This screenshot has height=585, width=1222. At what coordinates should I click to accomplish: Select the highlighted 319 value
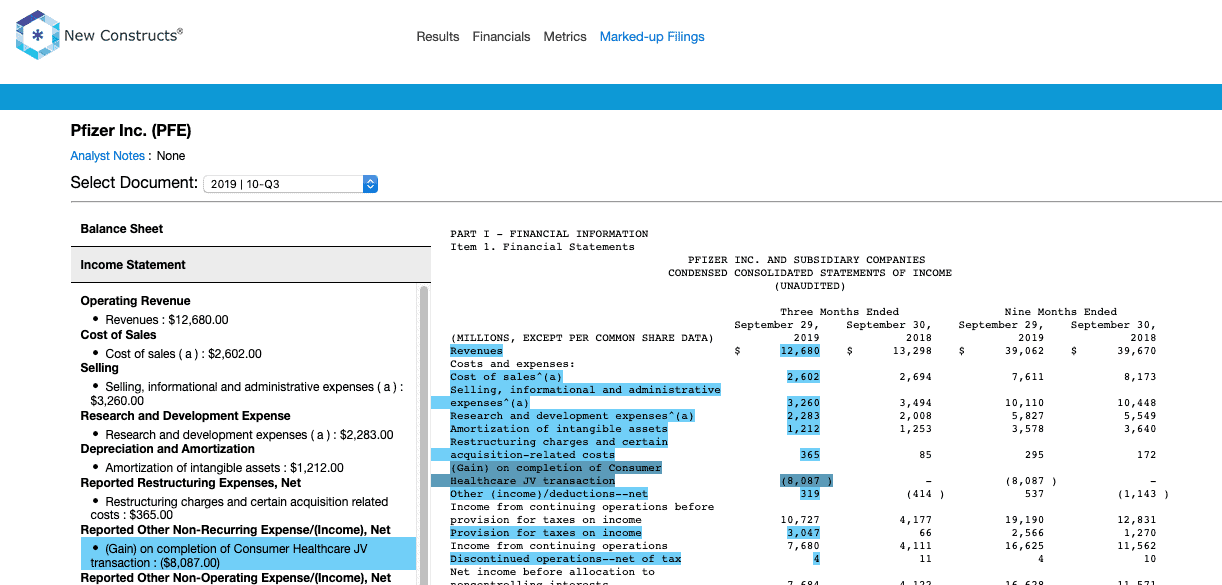[x=810, y=494]
